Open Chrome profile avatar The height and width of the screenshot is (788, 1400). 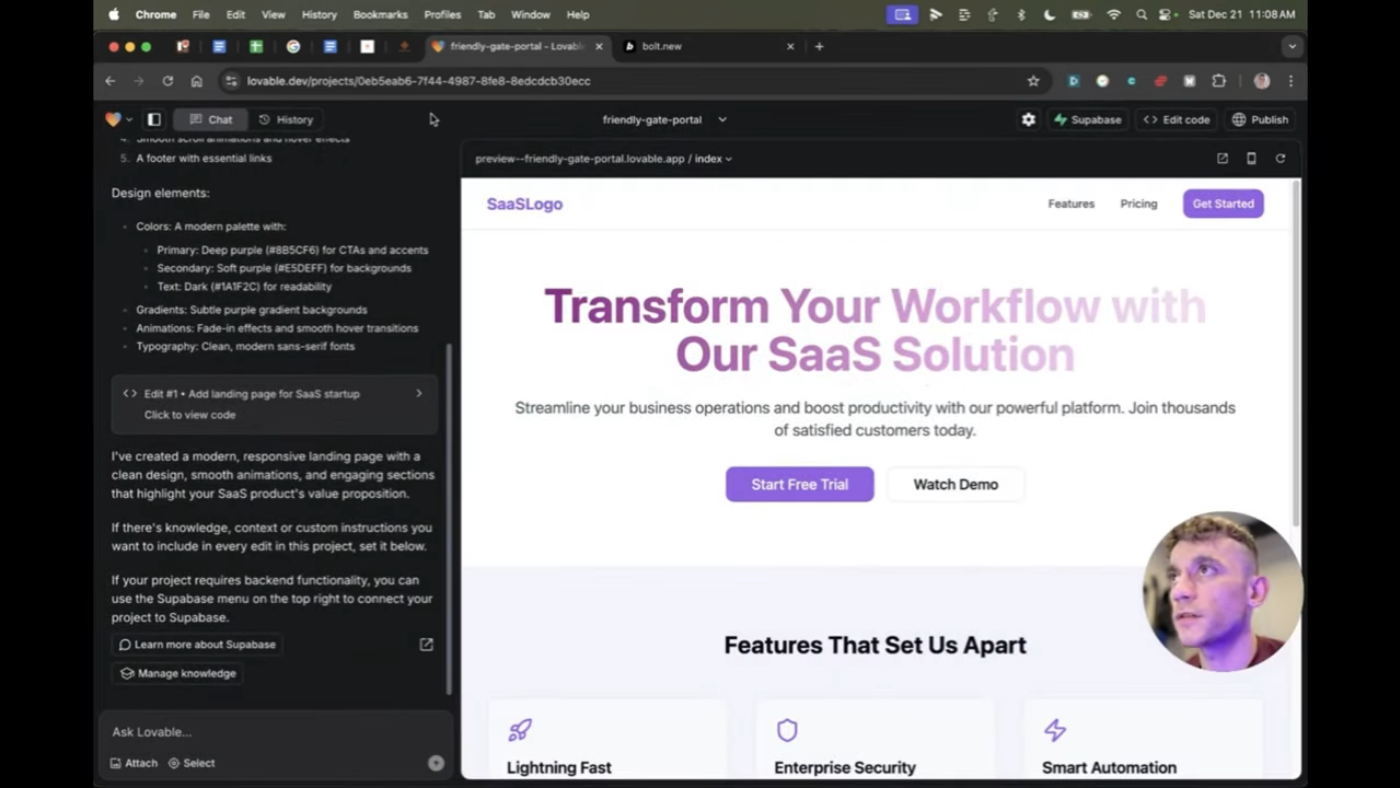point(1262,81)
